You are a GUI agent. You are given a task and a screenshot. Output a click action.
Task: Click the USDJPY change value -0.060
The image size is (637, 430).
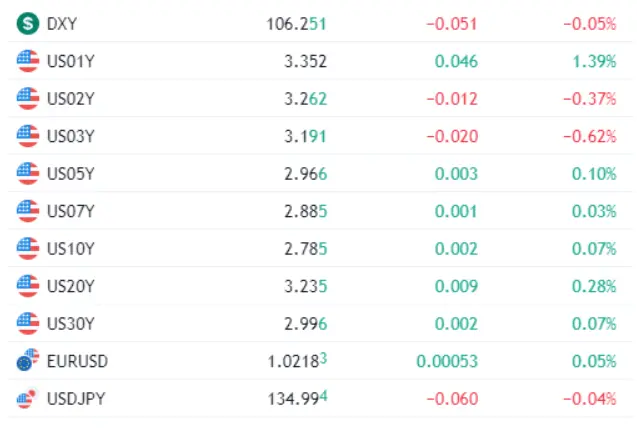click(x=452, y=399)
